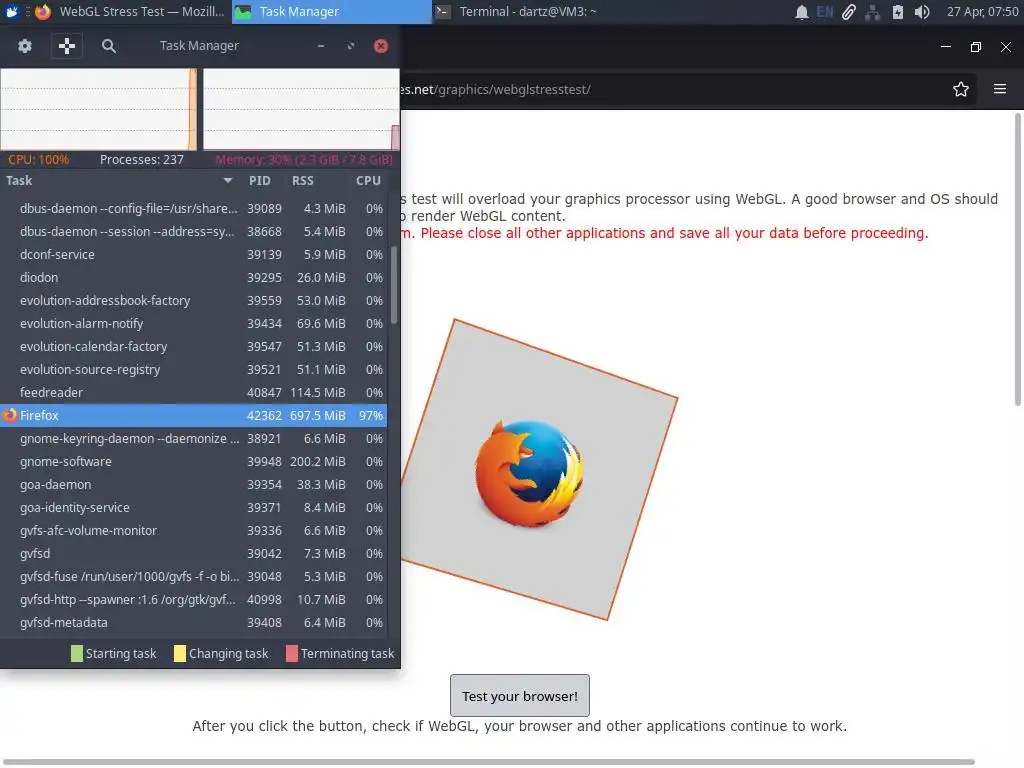Select the gnome-software process row
The width and height of the screenshot is (1024, 768).
pyautogui.click(x=193, y=462)
